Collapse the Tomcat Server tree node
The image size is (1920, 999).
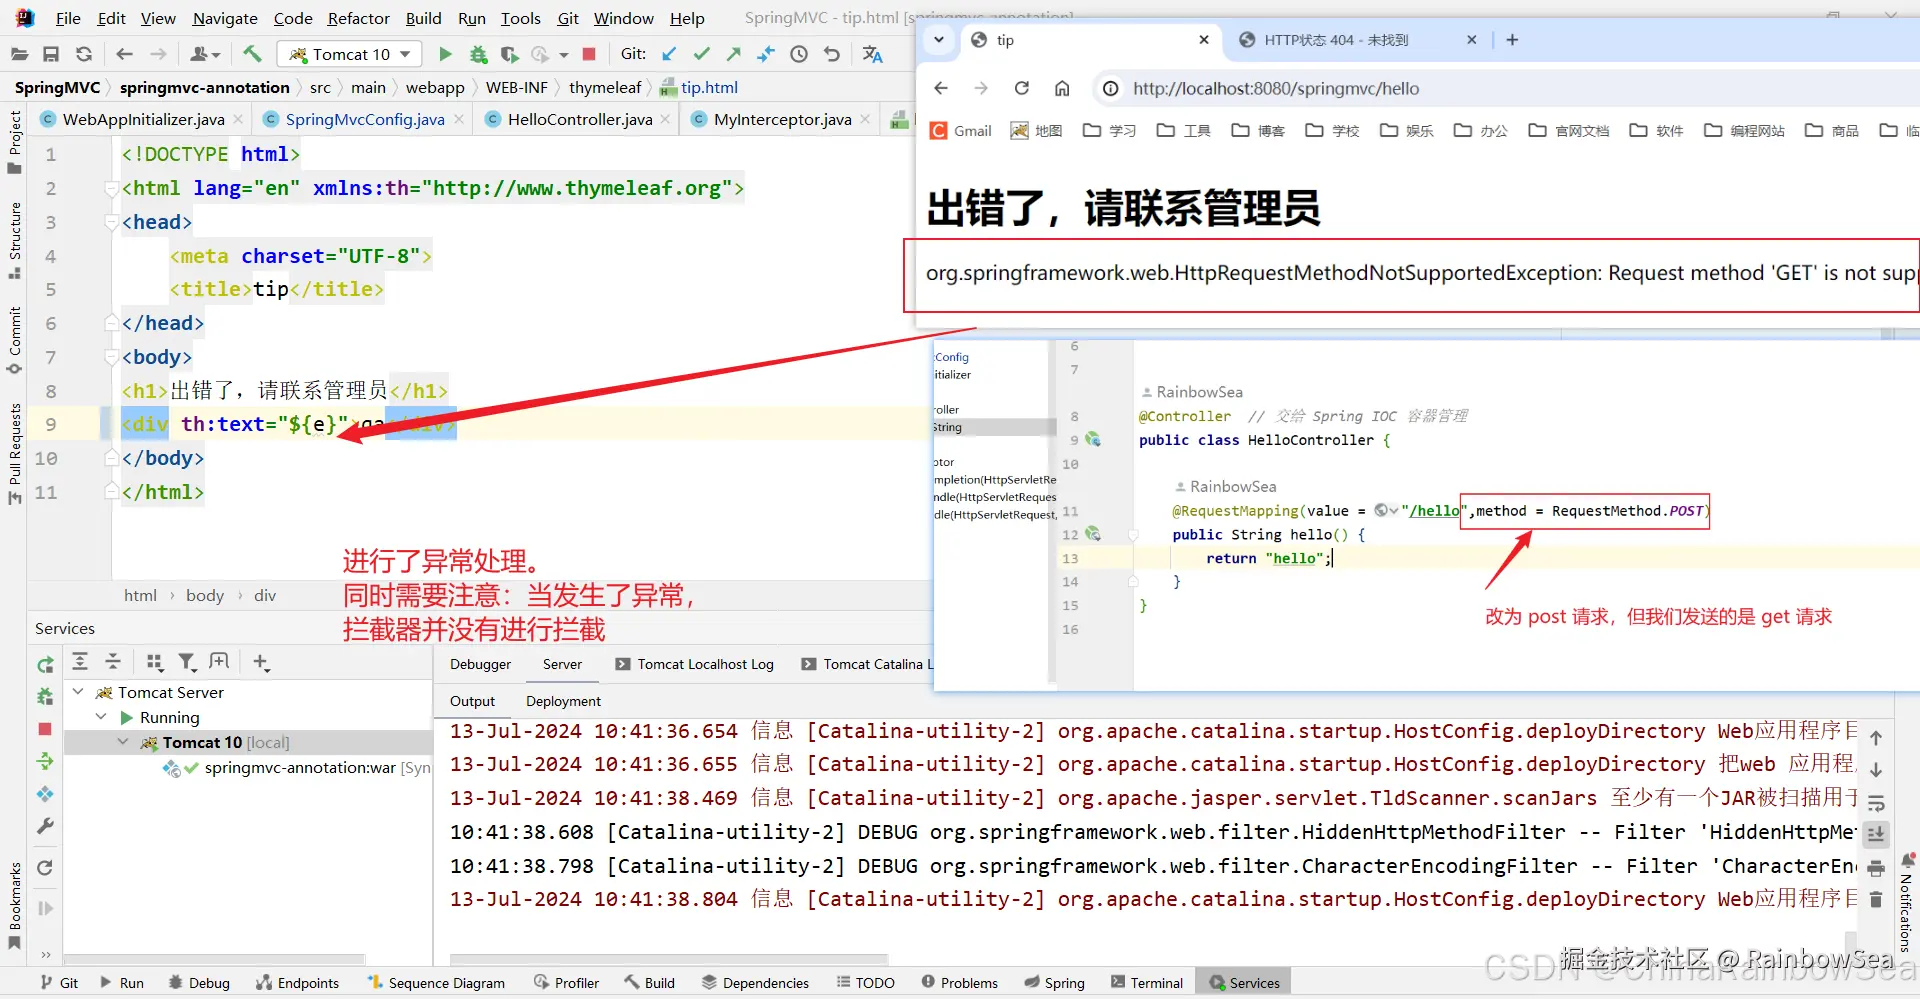tap(78, 691)
